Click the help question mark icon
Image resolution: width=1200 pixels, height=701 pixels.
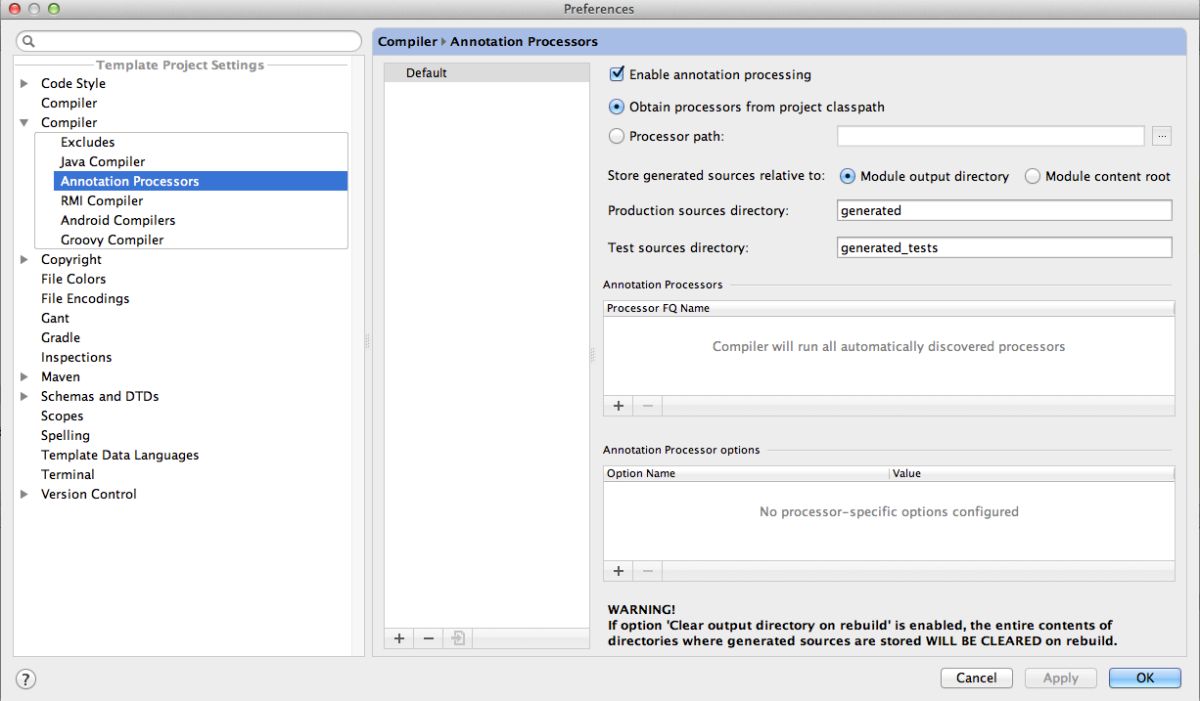(x=26, y=679)
